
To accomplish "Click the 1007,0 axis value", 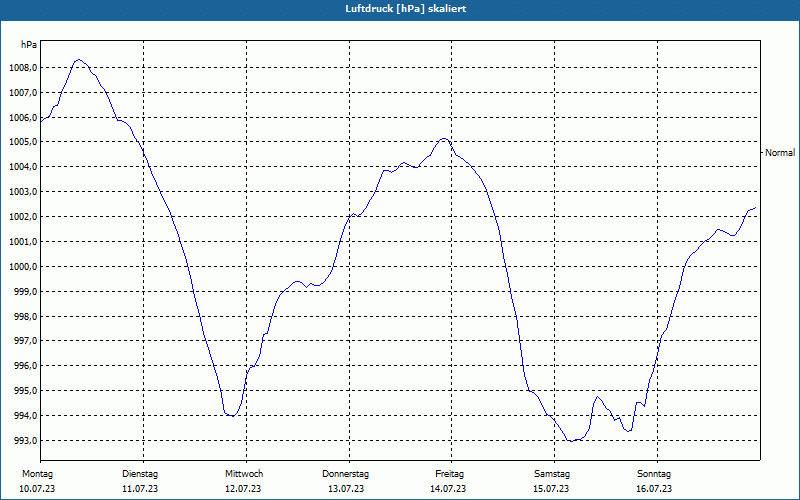I will coord(23,93).
